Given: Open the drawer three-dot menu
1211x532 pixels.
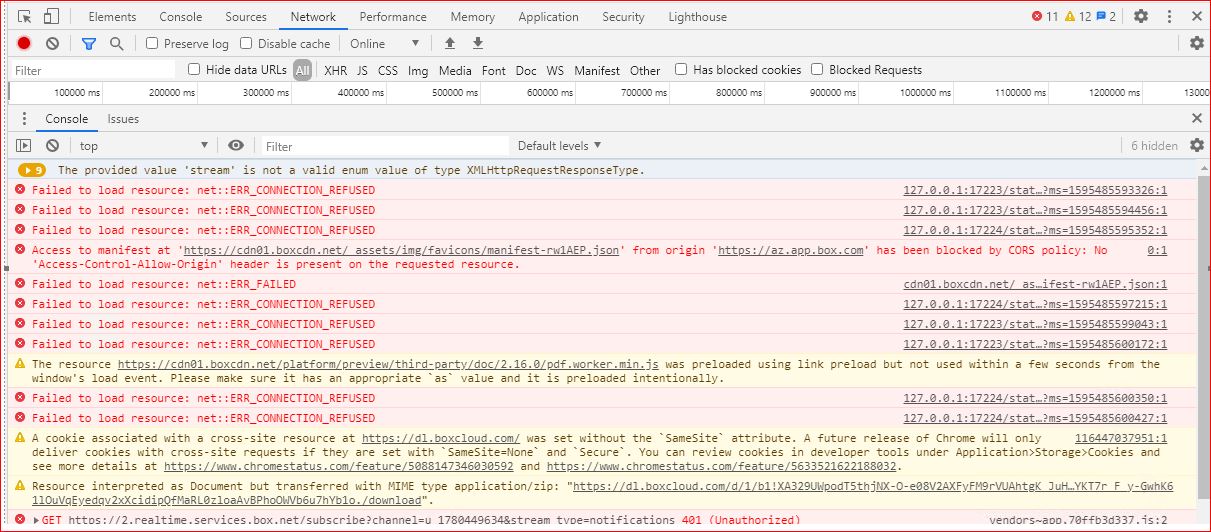Looking at the screenshot, I should tap(25, 119).
